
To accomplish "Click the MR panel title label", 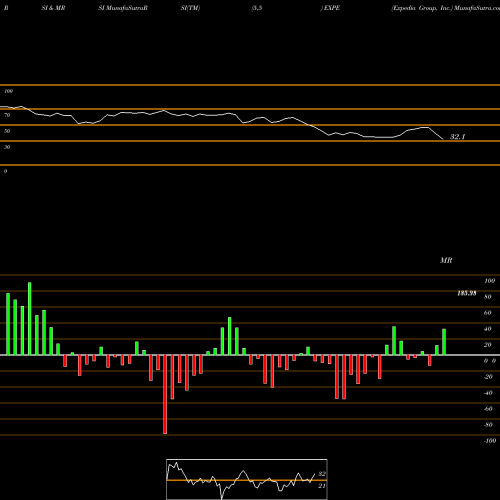I will 446,260.
